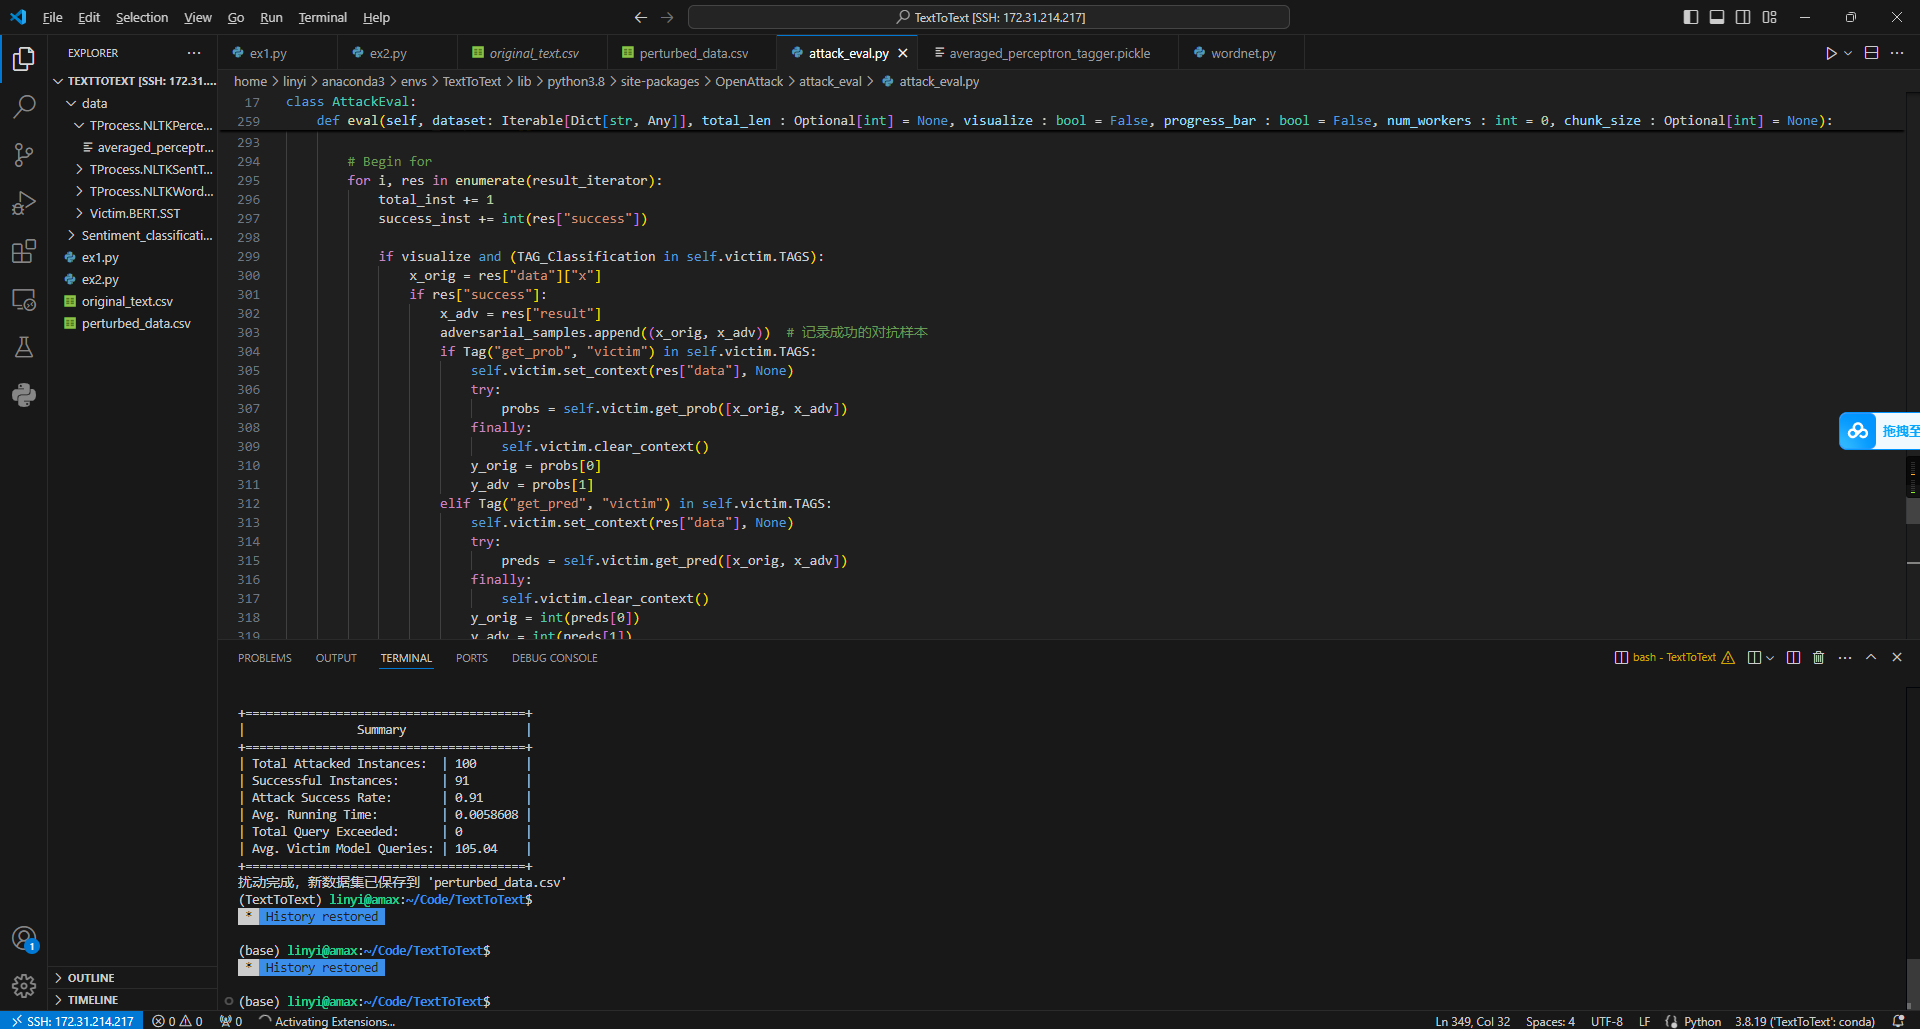Click the command center search box

[989, 17]
